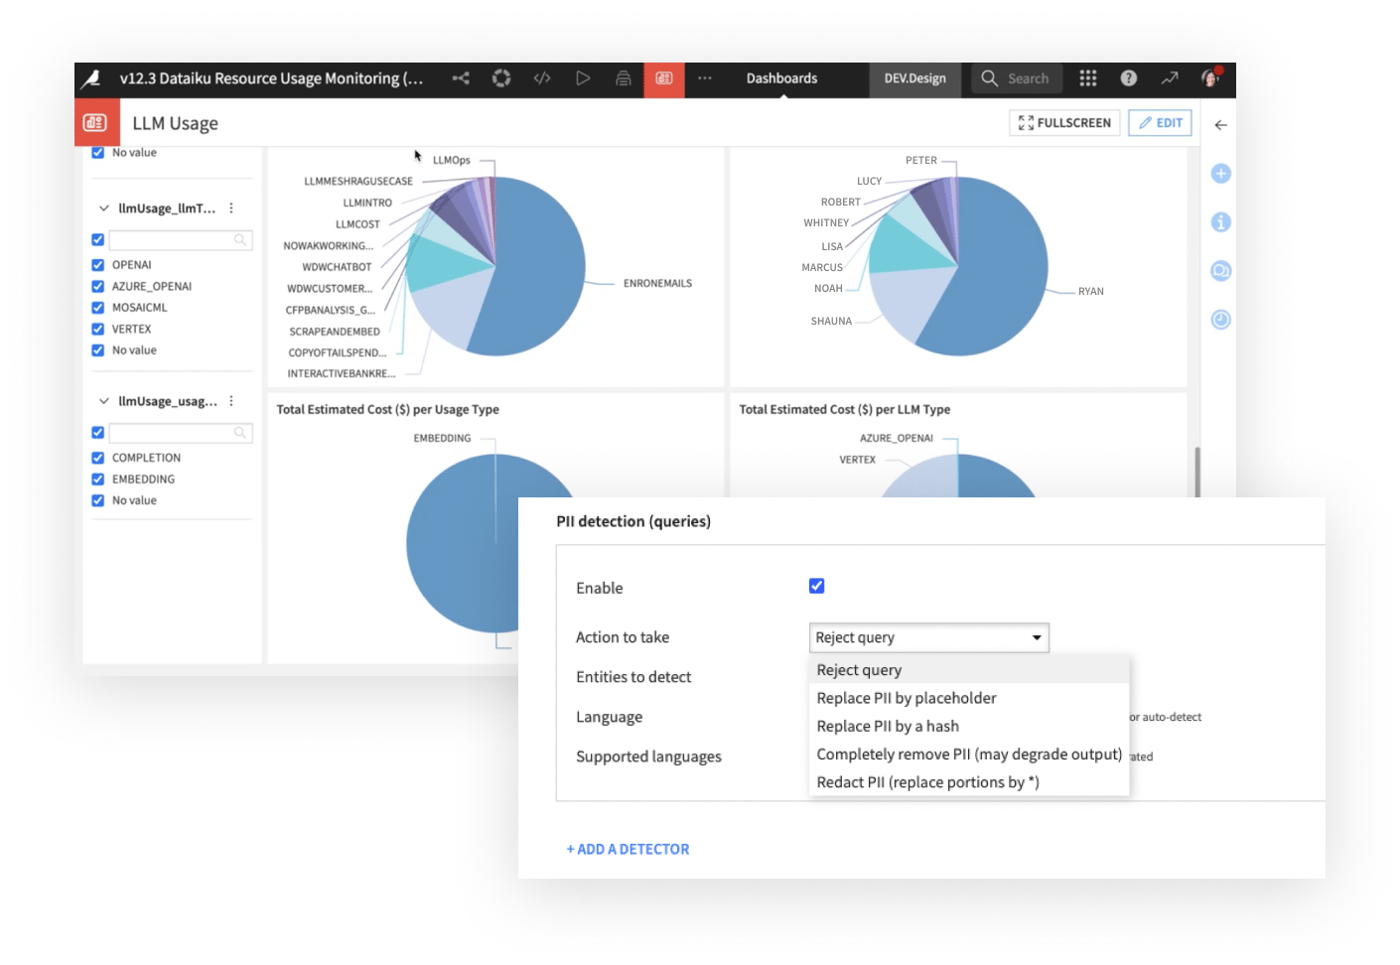This screenshot has height=965, width=1400.
Task: Uncheck the MOSAICML filter checkbox
Action: (x=97, y=307)
